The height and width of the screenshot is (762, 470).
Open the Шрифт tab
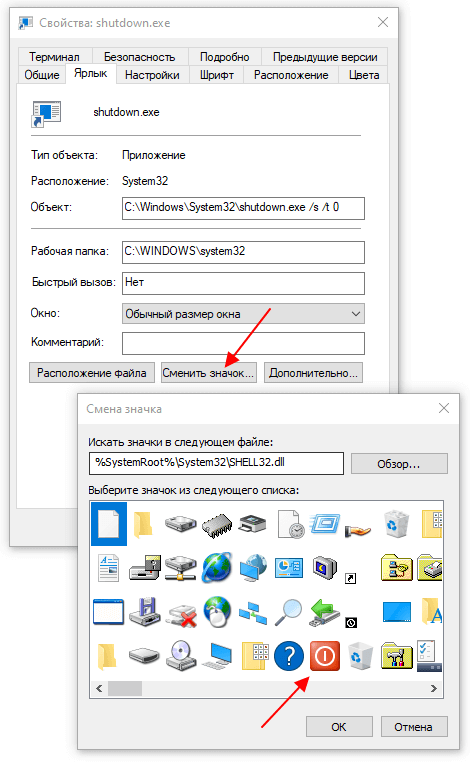(217, 75)
